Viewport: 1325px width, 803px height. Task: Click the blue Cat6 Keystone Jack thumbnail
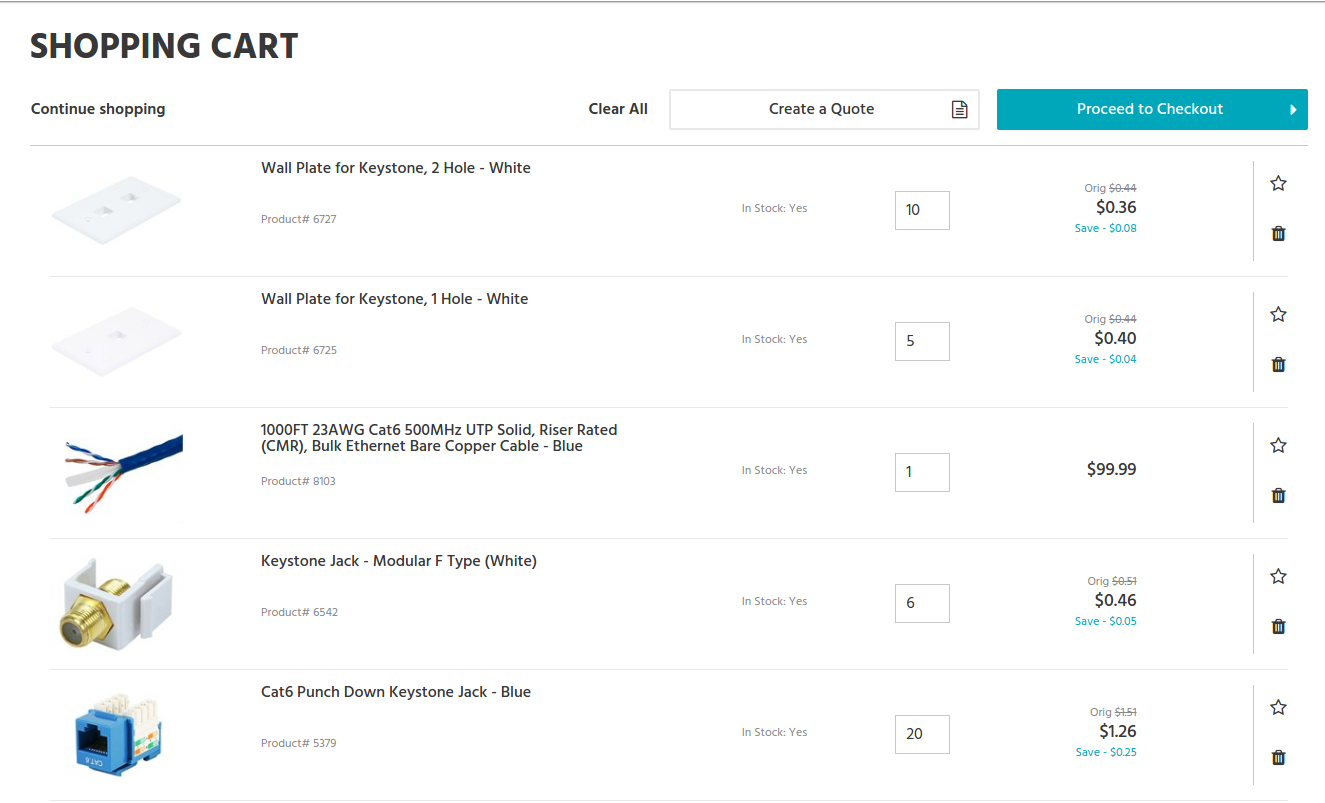tap(118, 735)
